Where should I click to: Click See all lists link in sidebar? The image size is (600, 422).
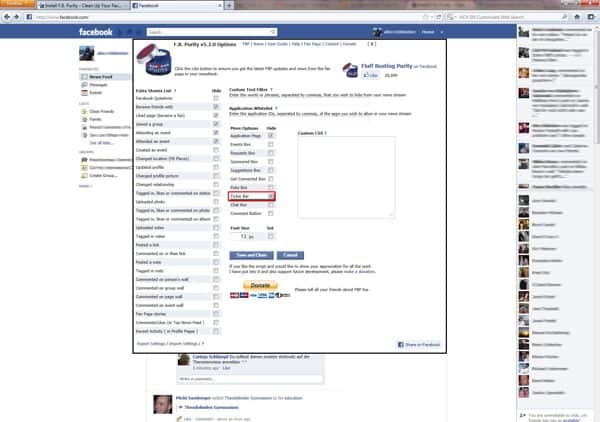(101, 143)
